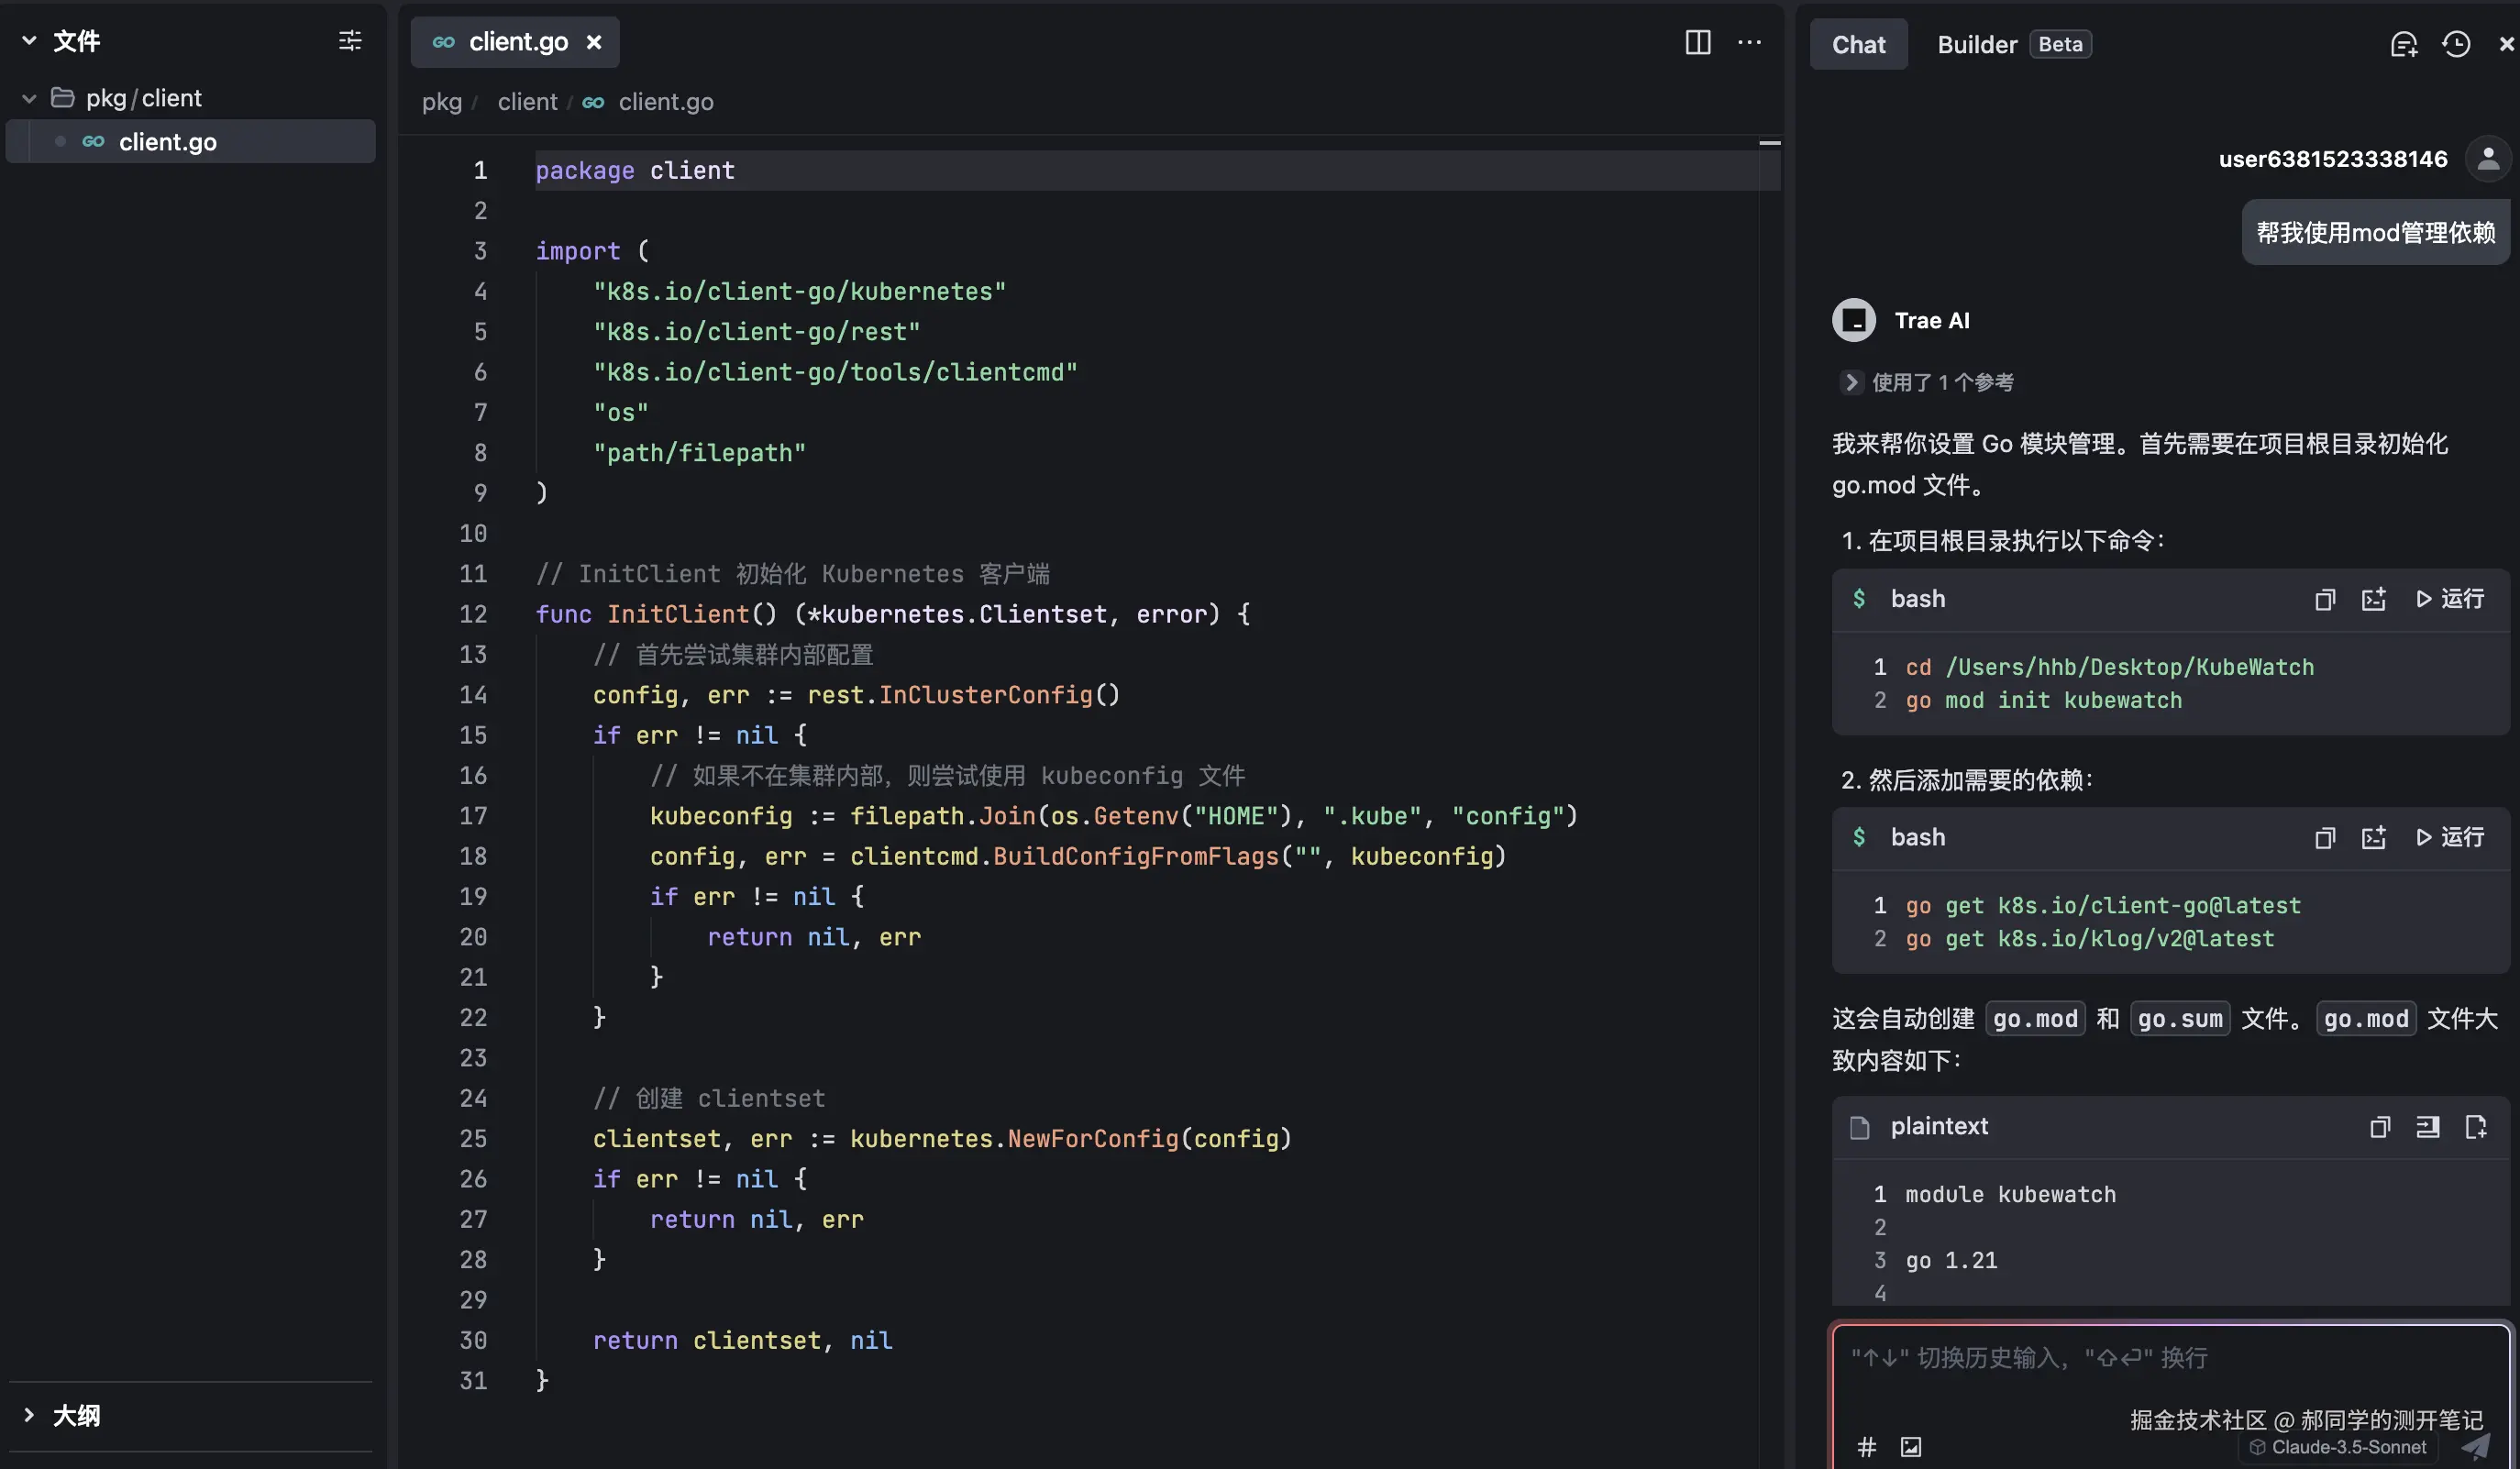Screen dimensions: 2520x1469
Task: Select the Chat tab
Action: point(1858,45)
